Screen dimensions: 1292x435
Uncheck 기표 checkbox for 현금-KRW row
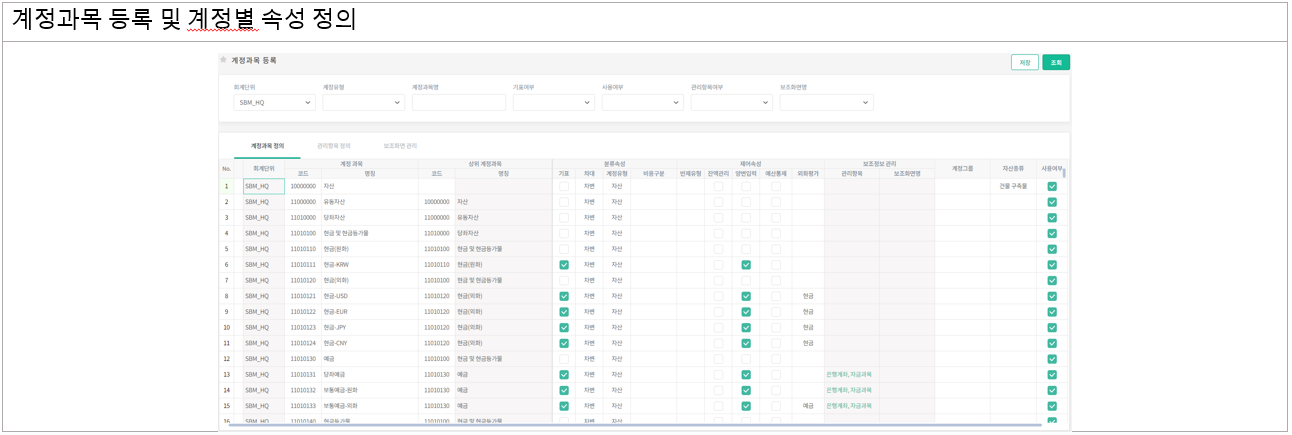(564, 265)
